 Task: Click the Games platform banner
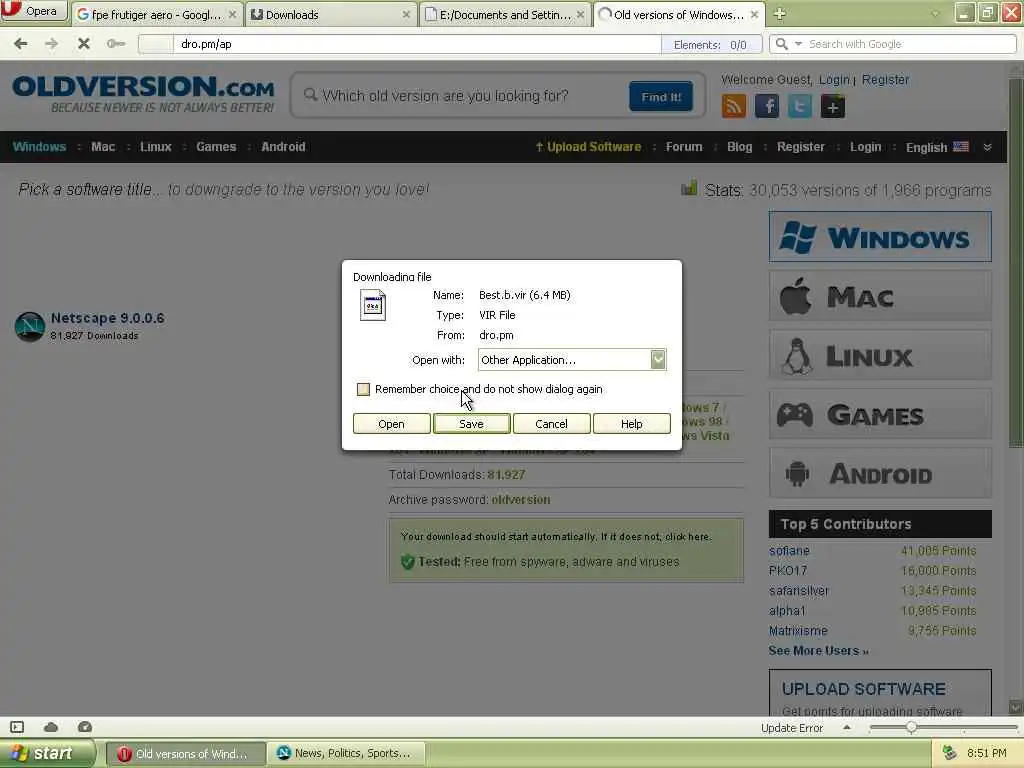point(880,414)
